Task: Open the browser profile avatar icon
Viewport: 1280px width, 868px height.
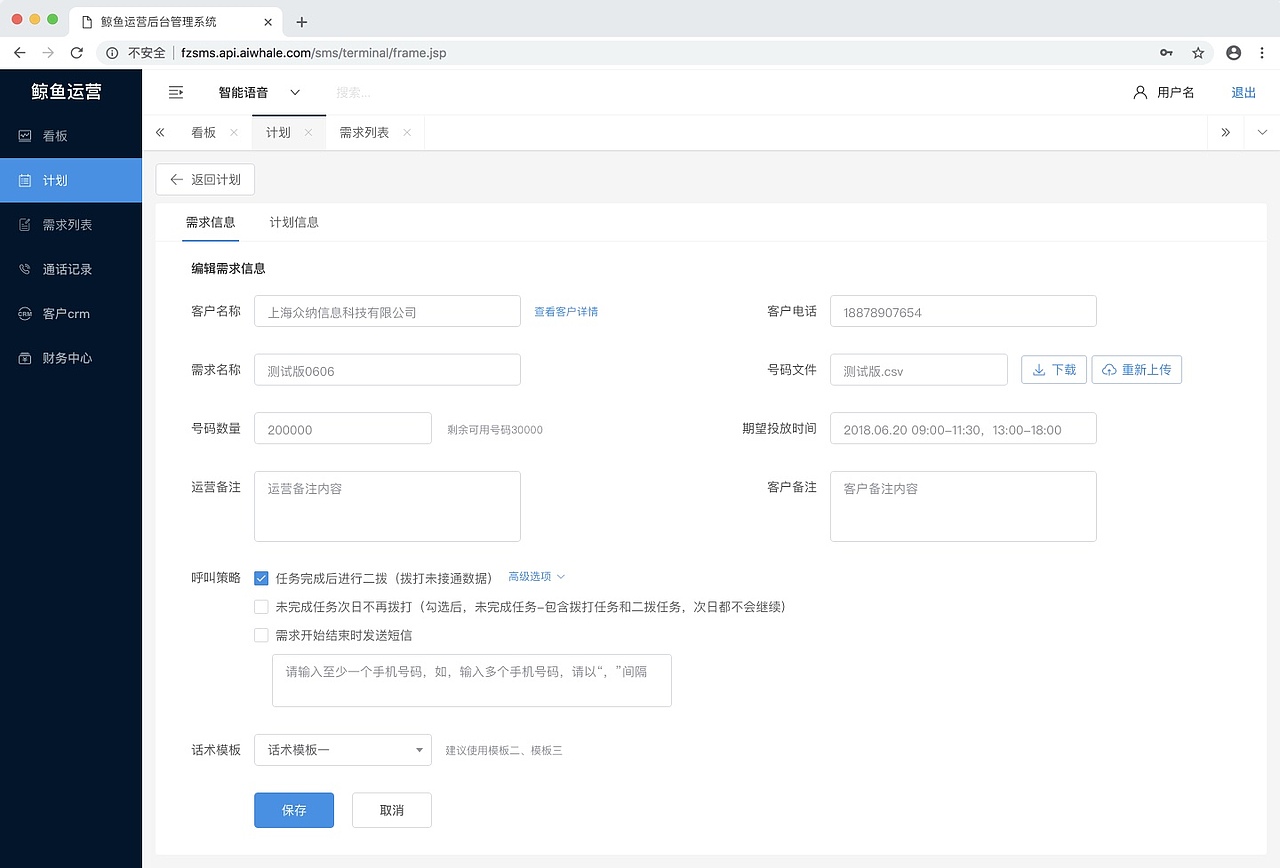Action: (1233, 52)
